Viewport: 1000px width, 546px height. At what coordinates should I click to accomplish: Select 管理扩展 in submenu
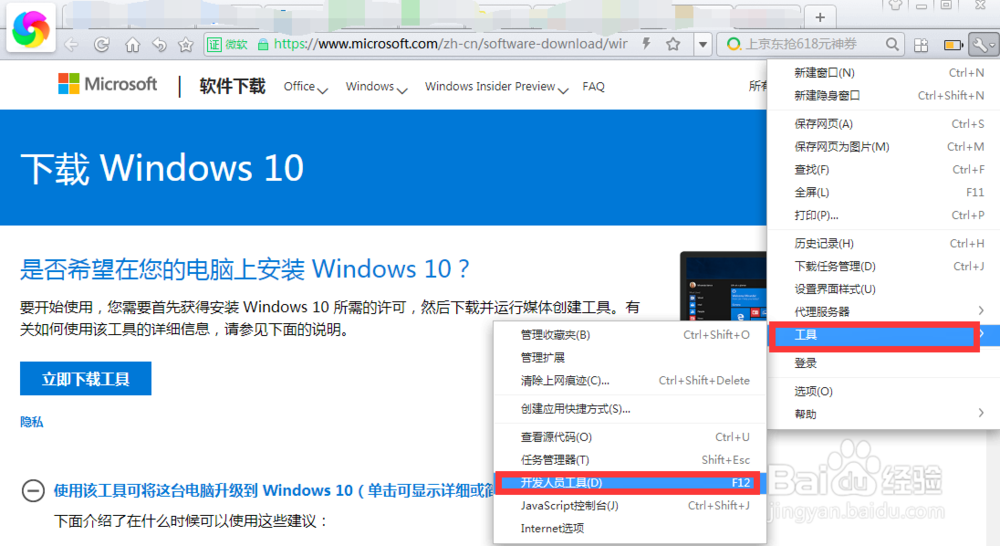tap(630, 358)
